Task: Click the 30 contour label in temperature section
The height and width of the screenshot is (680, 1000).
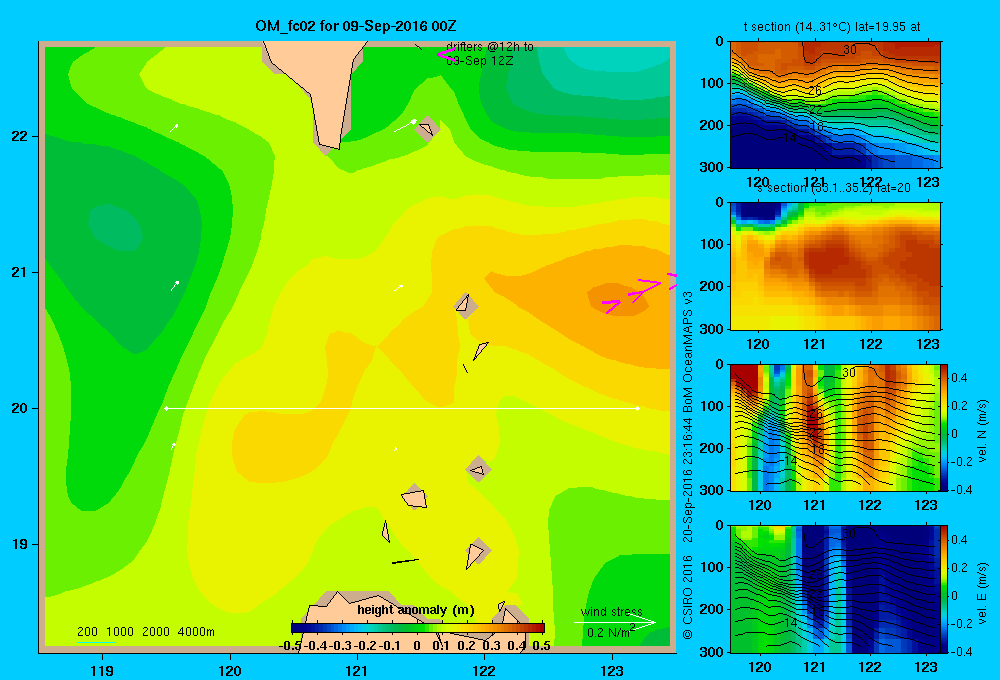Action: [849, 50]
